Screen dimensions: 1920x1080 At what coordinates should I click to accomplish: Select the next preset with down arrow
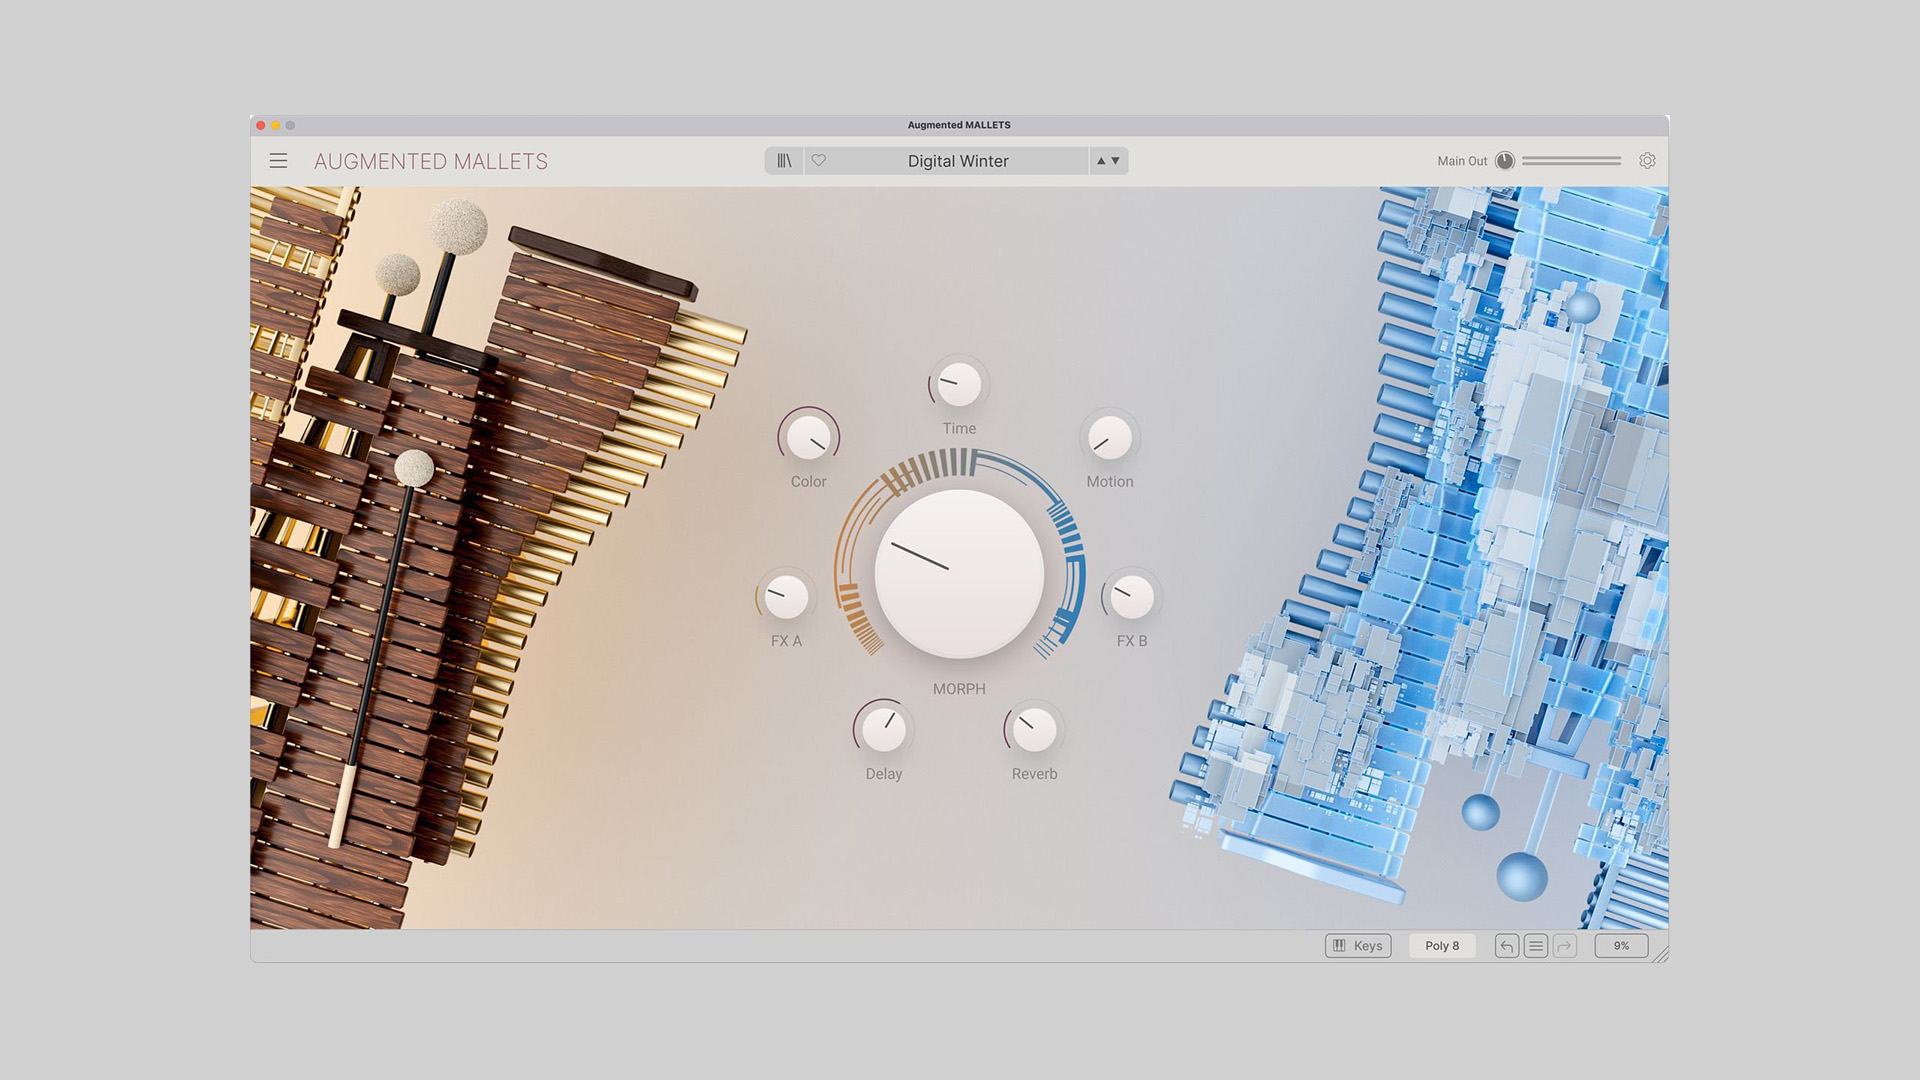(x=1116, y=161)
